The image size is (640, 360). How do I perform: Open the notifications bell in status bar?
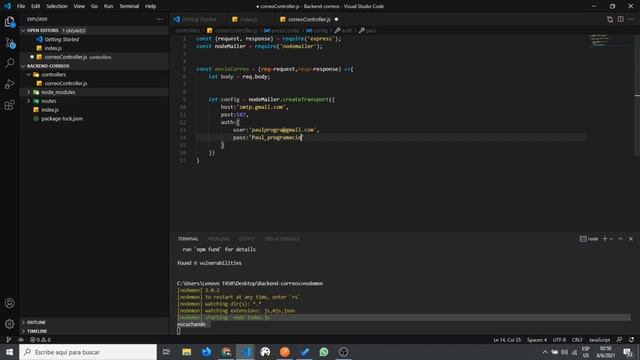[631, 340]
